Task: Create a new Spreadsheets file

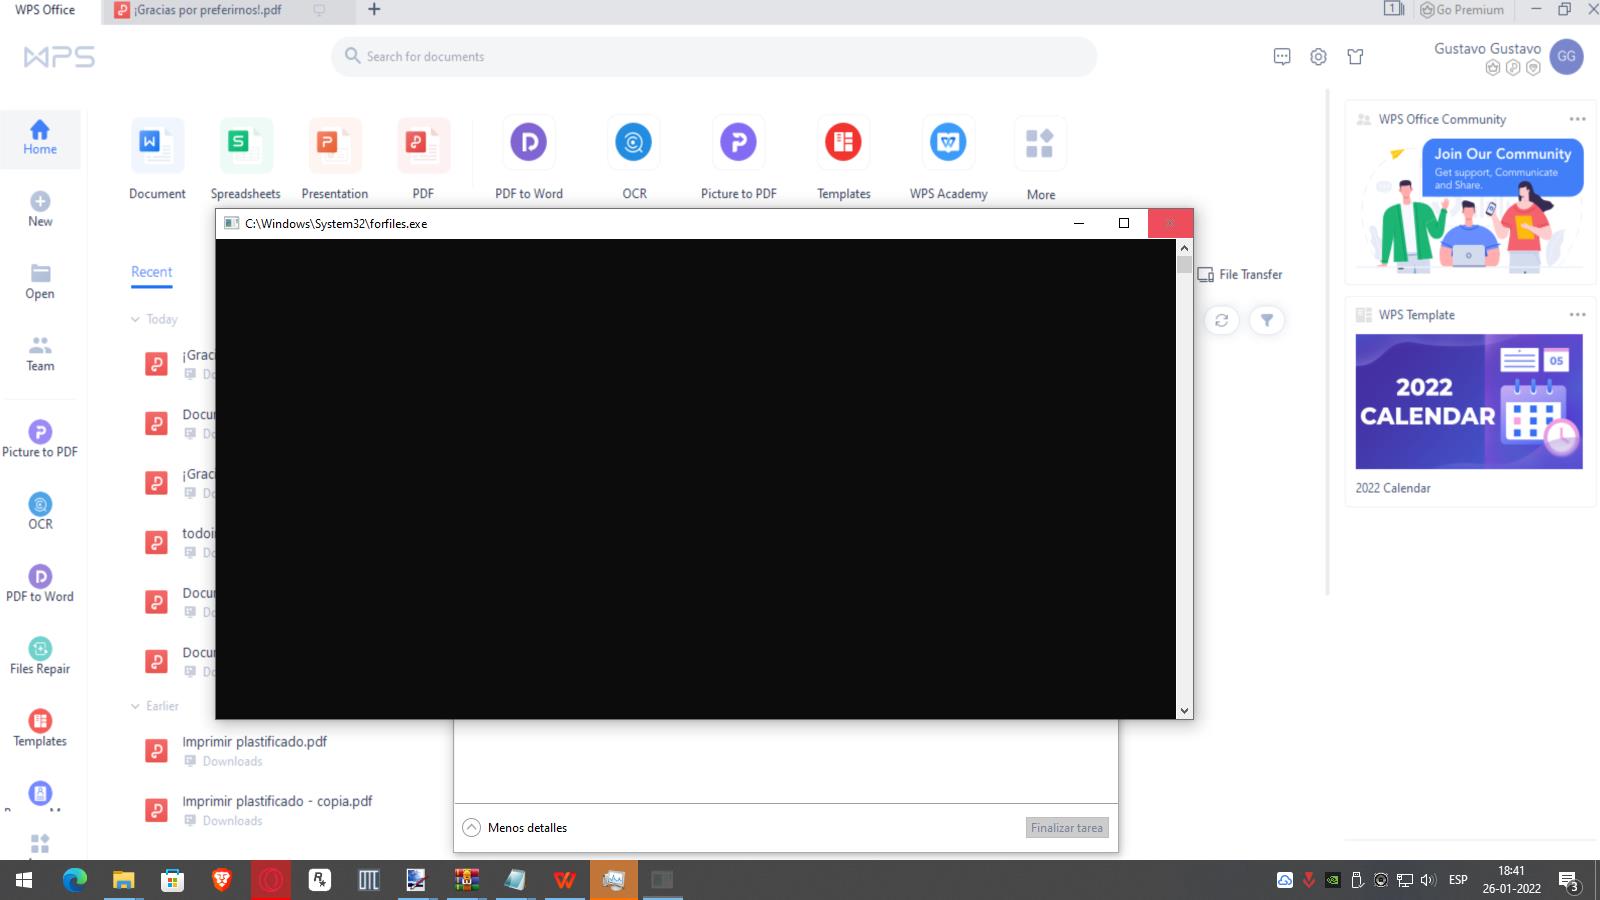Action: pyautogui.click(x=245, y=143)
